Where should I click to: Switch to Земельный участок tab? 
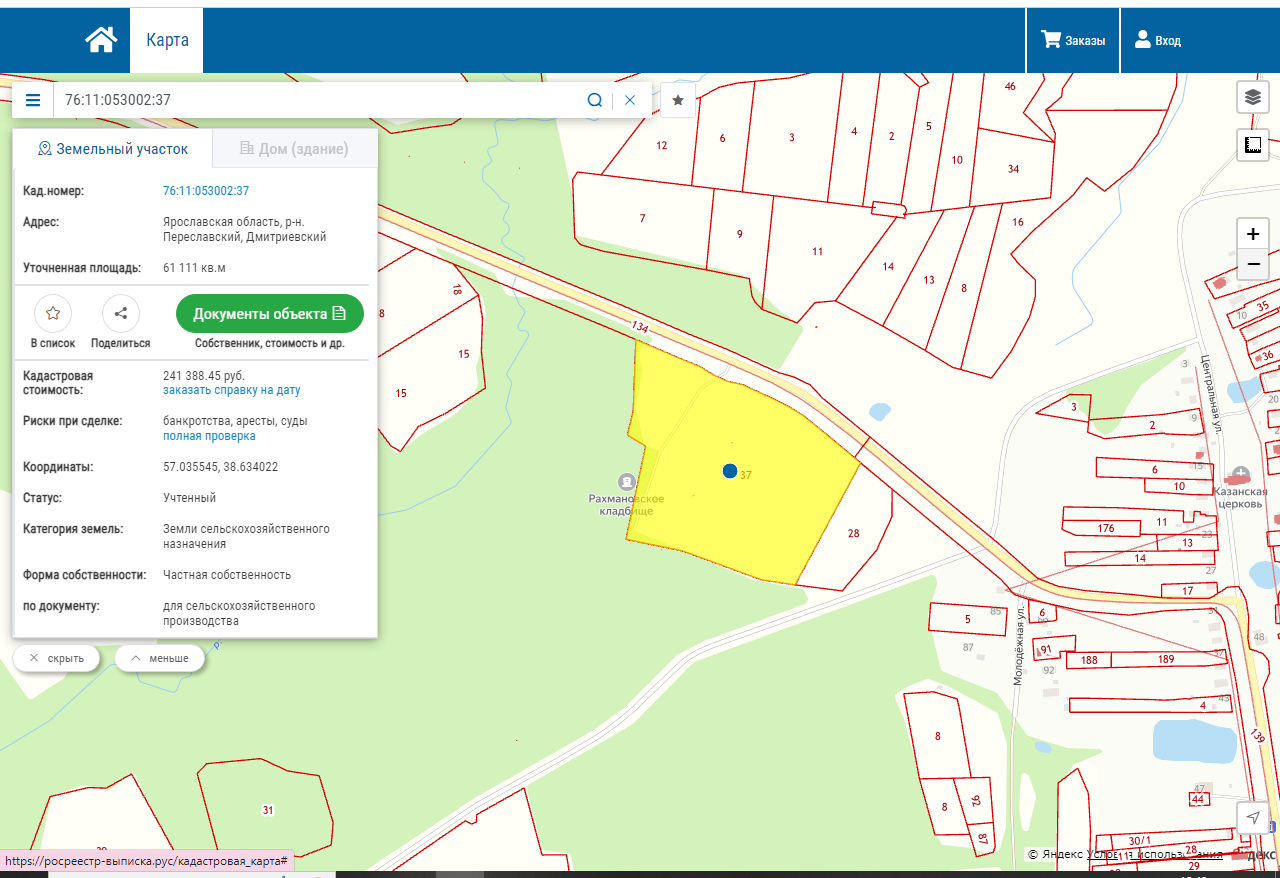(x=112, y=149)
